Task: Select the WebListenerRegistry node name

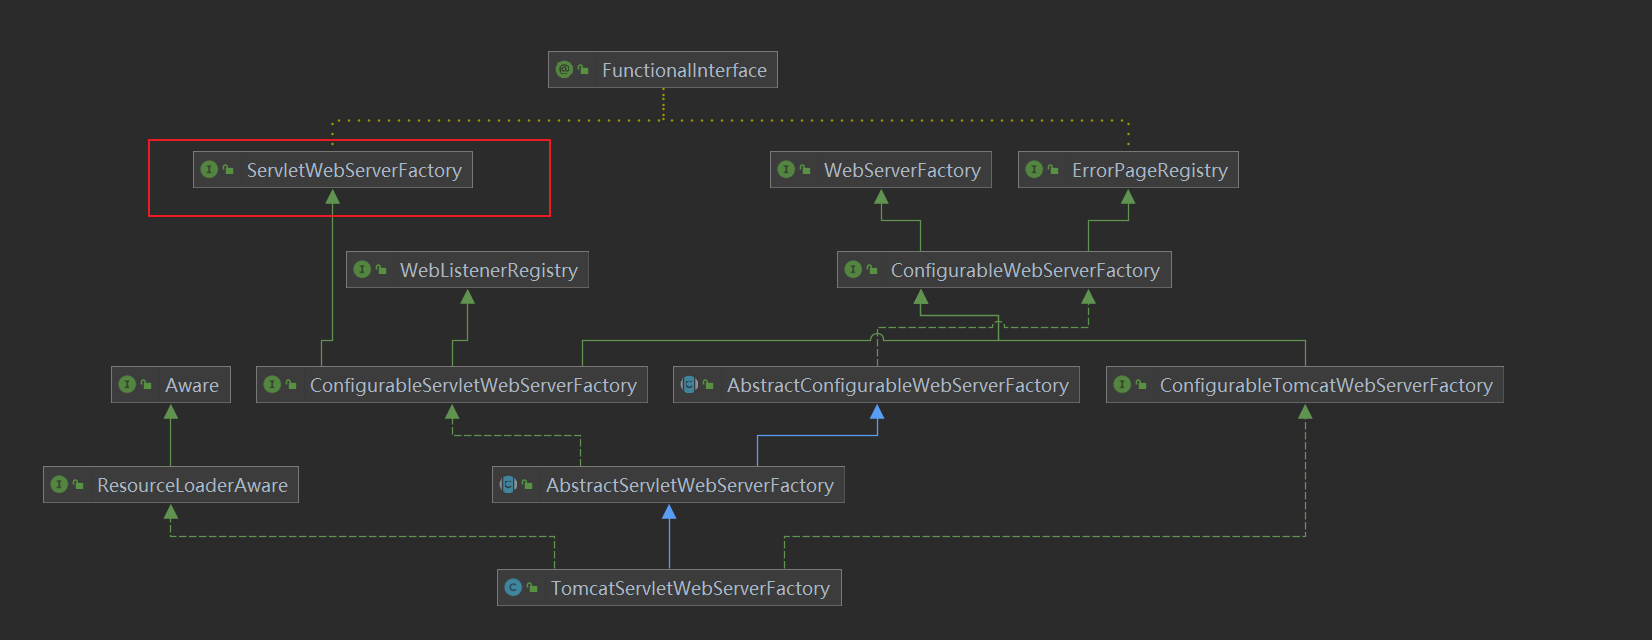Action: pos(489,270)
